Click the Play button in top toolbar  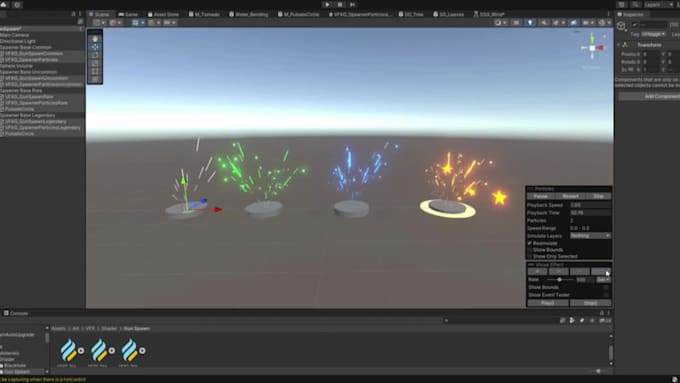327,4
